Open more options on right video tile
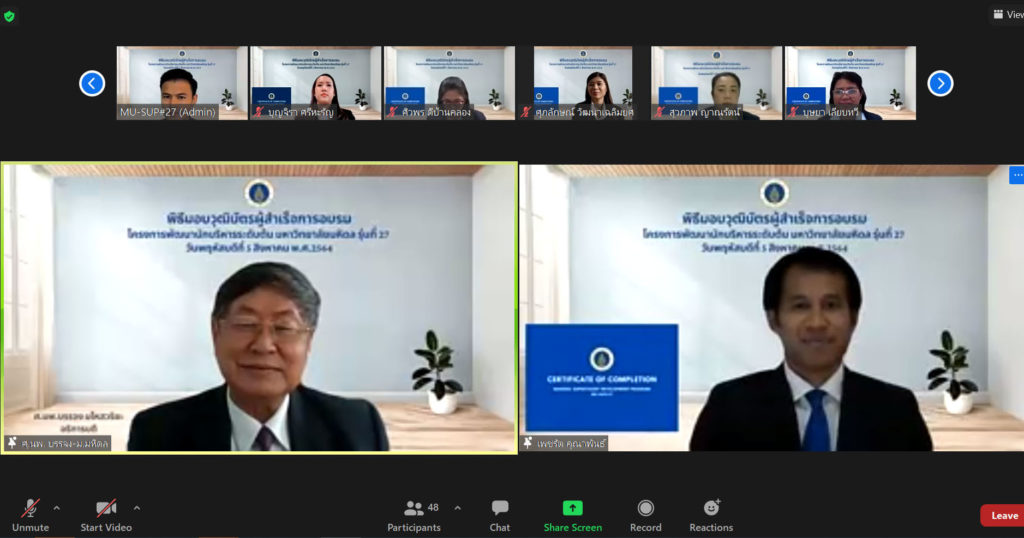1024x538 pixels. [1016, 176]
